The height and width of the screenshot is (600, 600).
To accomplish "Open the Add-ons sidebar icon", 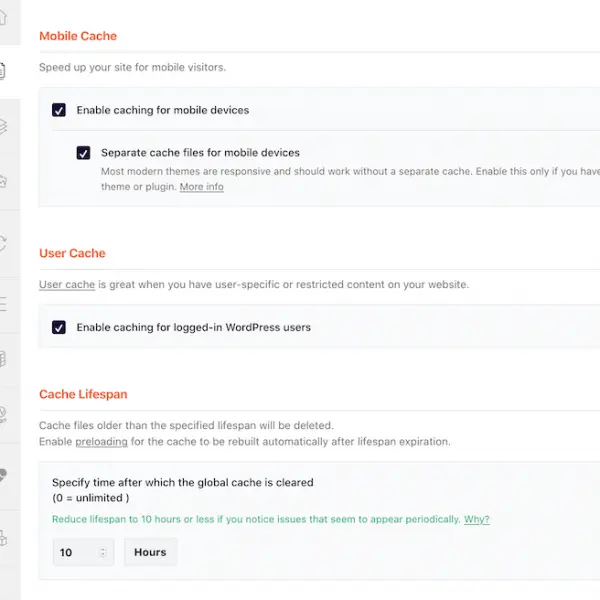I will (5, 538).
